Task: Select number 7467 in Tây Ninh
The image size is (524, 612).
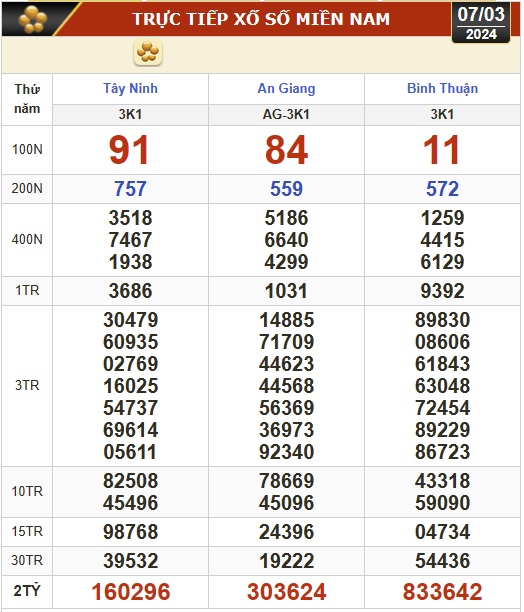Action: point(130,240)
